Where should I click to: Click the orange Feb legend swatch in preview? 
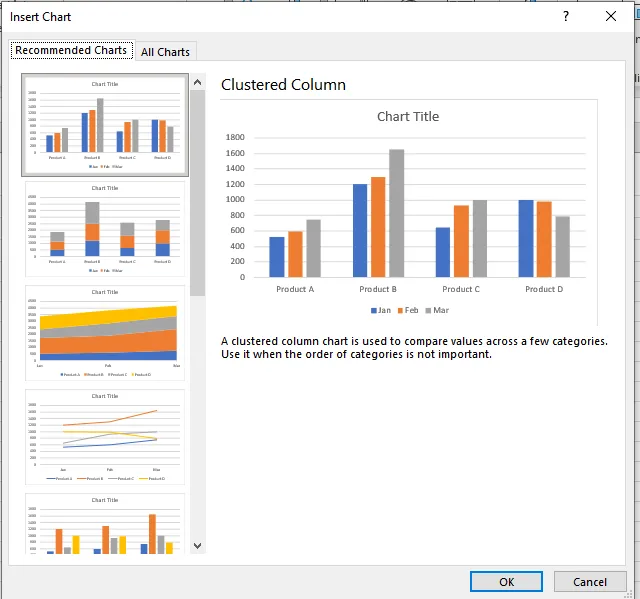[x=400, y=311]
